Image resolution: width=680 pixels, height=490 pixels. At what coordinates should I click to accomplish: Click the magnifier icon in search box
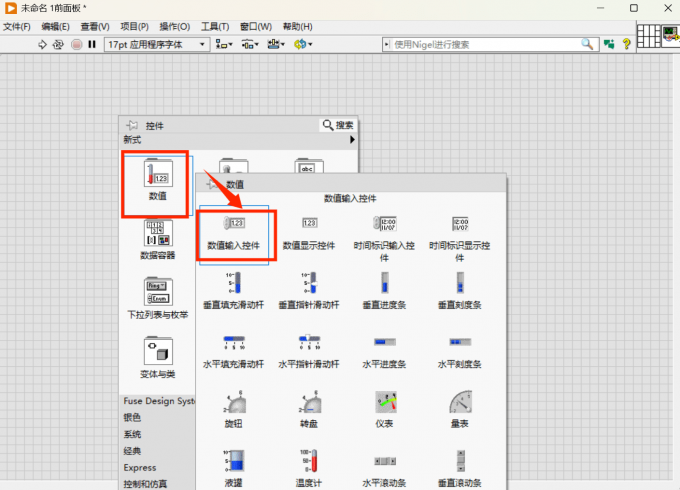[587, 44]
